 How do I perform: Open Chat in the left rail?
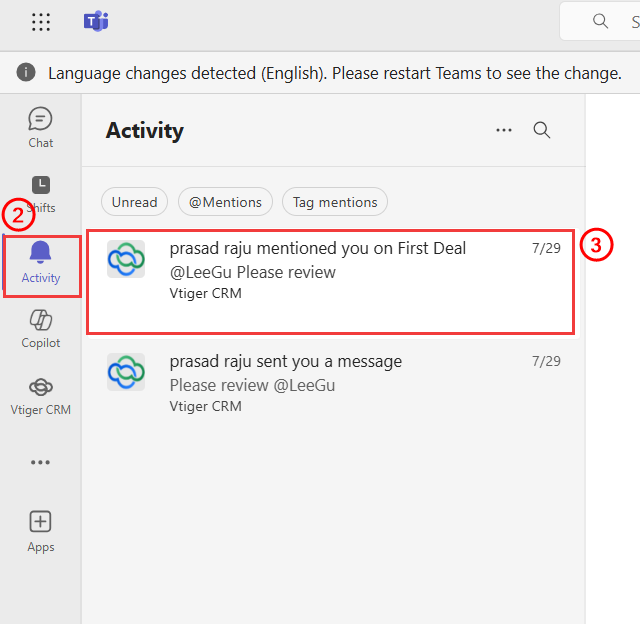point(40,128)
